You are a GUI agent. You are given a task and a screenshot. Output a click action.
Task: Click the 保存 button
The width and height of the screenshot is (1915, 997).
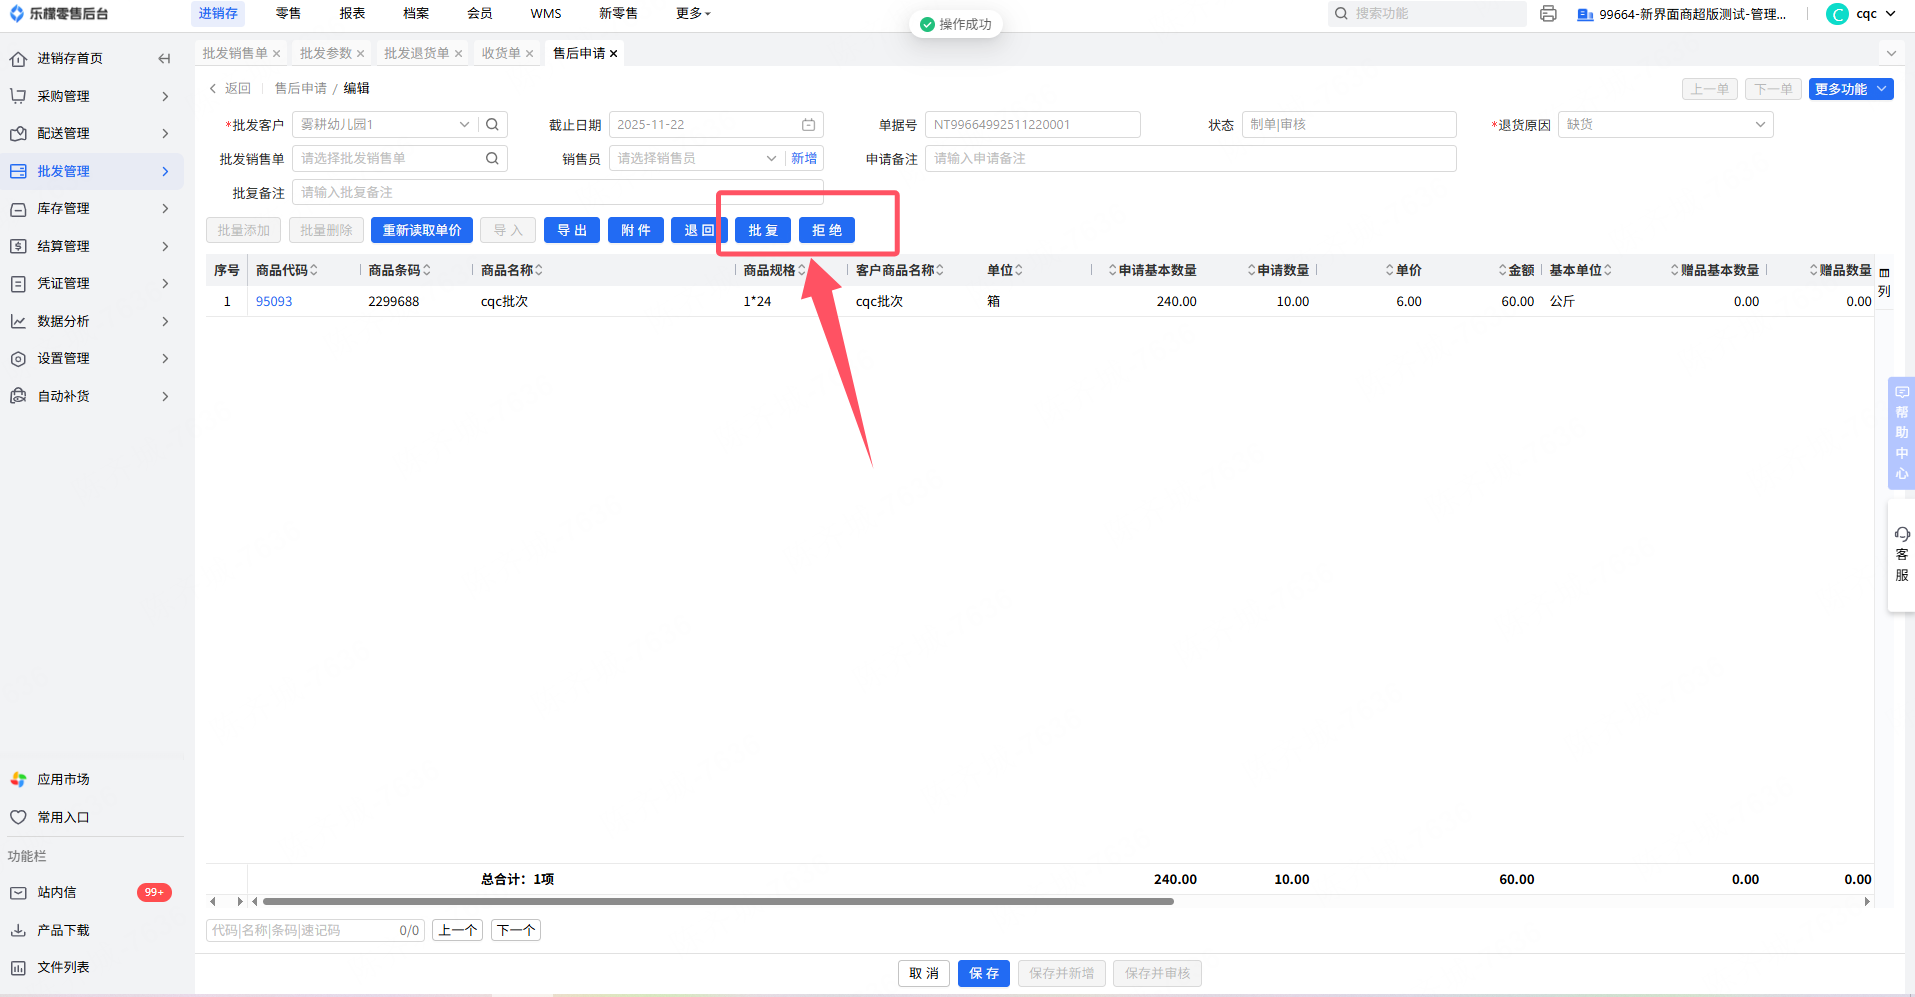click(x=984, y=974)
